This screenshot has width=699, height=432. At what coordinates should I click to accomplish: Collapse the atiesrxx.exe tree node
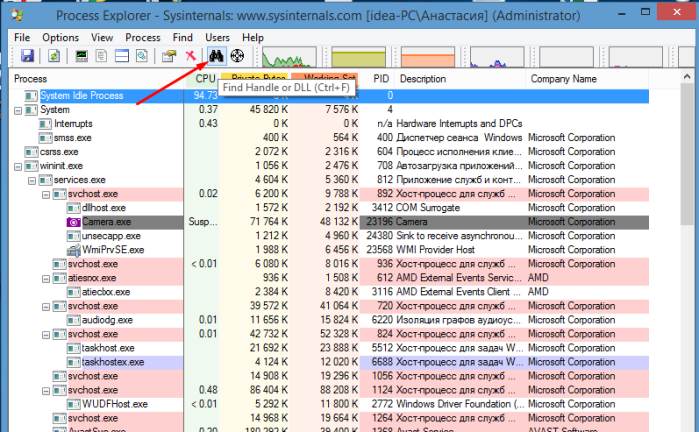tap(45, 279)
